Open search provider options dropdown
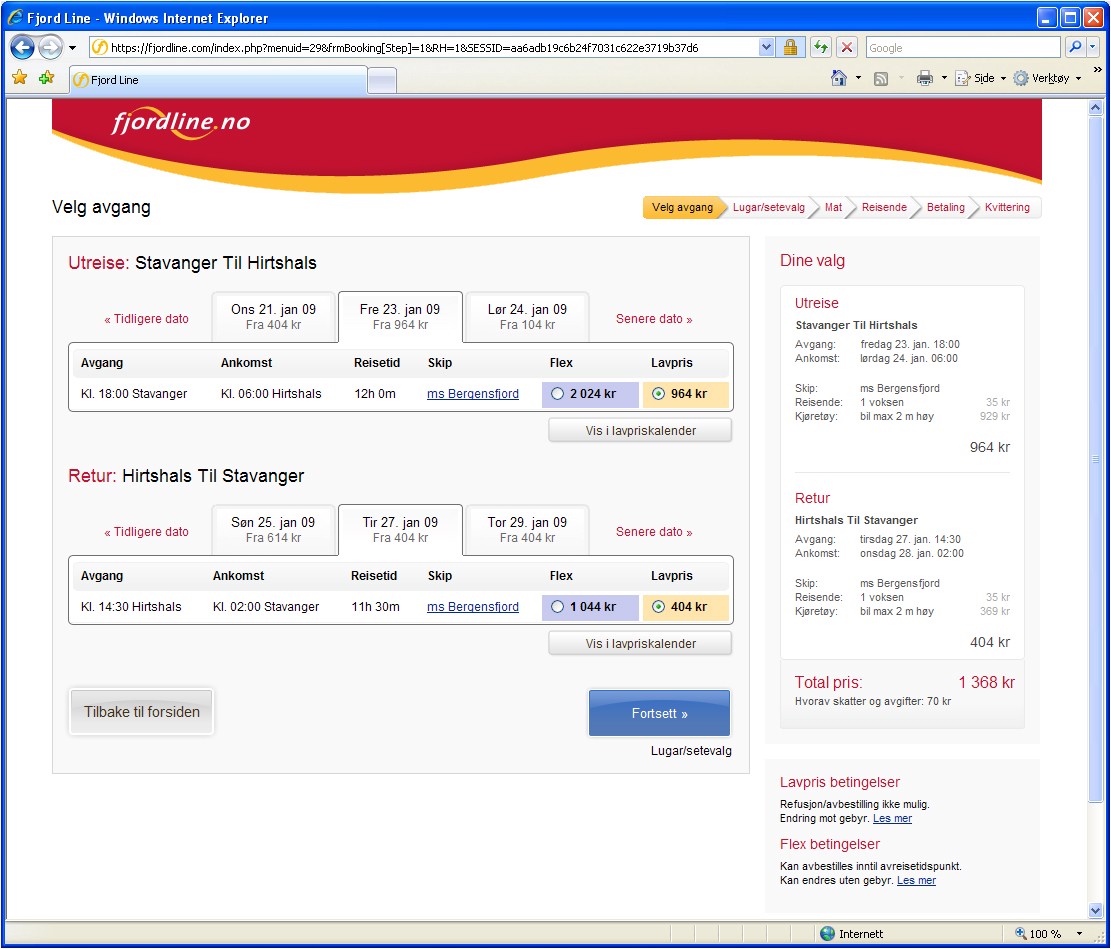Image resolution: width=1111 pixels, height=949 pixels. (x=1093, y=47)
